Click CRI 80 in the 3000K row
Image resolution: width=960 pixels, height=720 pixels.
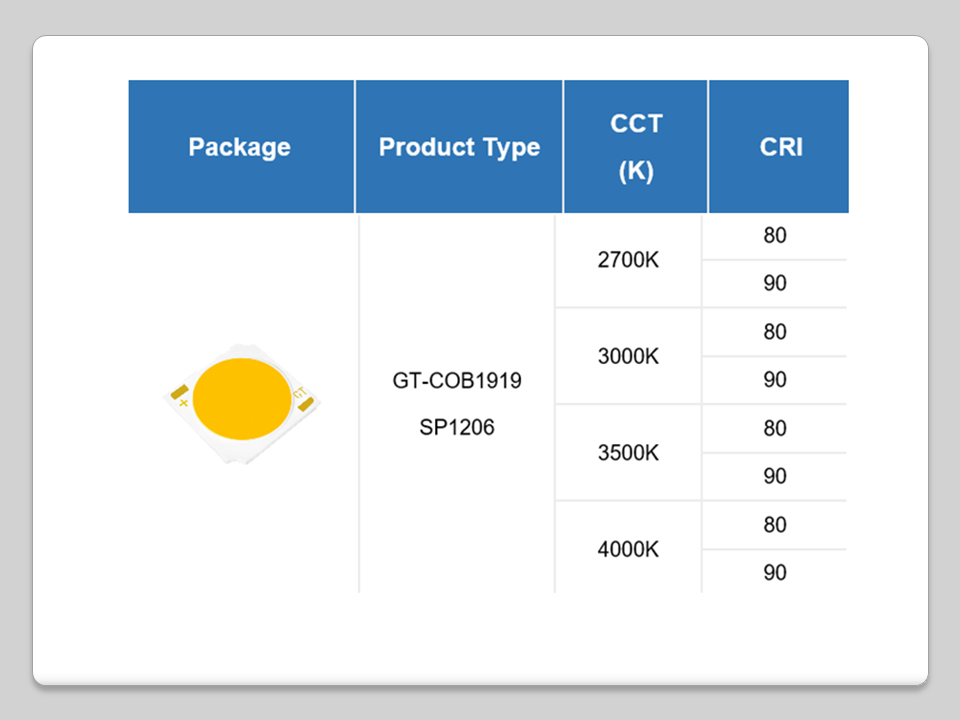click(775, 332)
